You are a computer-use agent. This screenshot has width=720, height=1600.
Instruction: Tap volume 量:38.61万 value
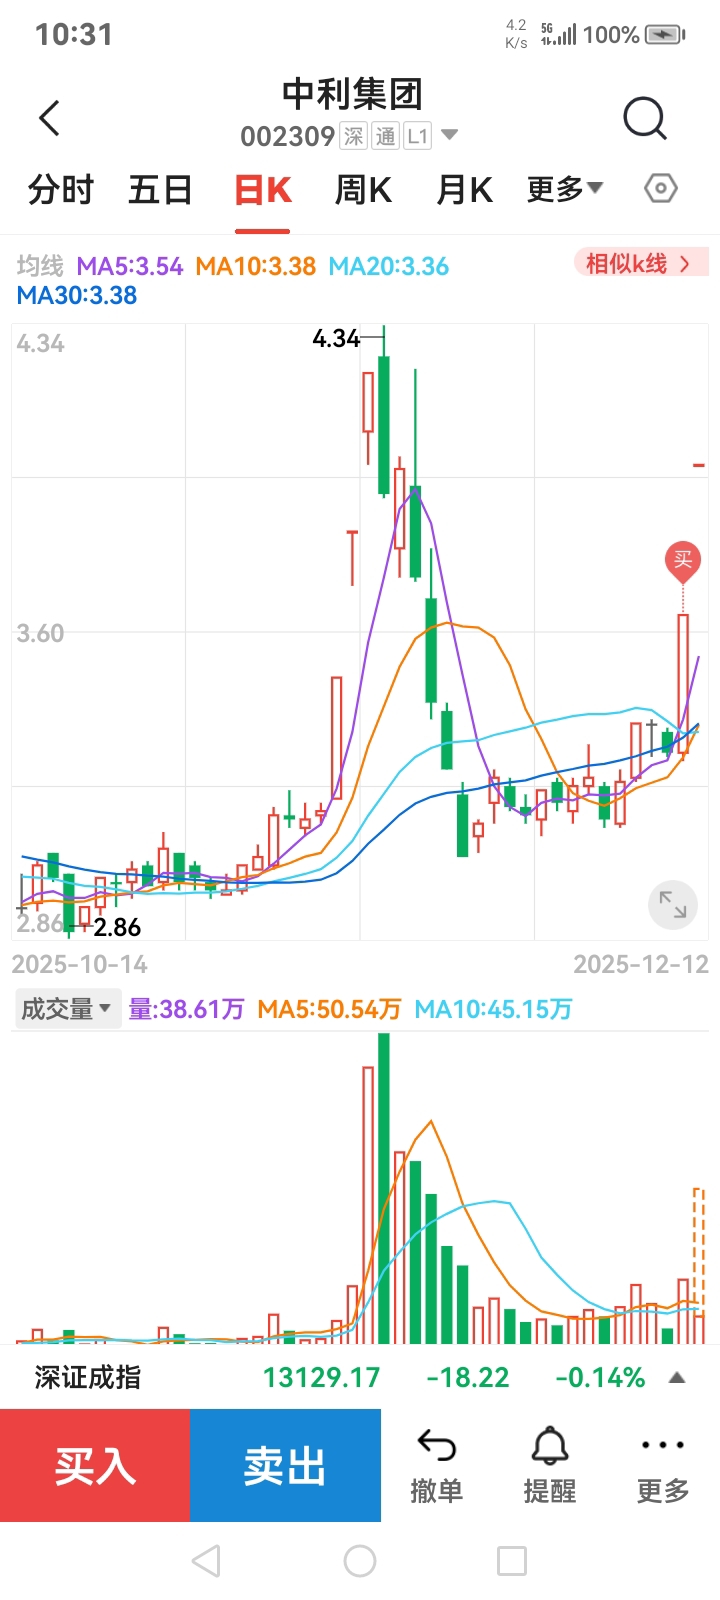tap(187, 1010)
